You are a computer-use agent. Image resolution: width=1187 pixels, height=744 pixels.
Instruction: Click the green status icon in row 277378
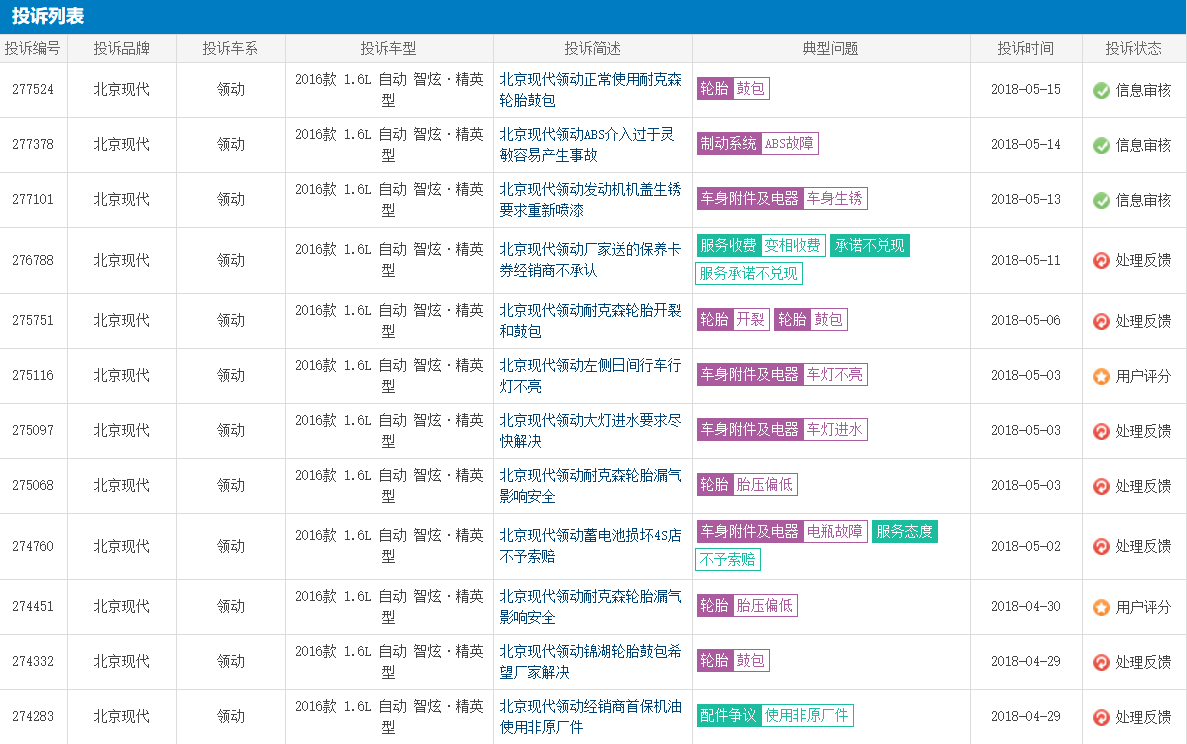(x=1101, y=145)
